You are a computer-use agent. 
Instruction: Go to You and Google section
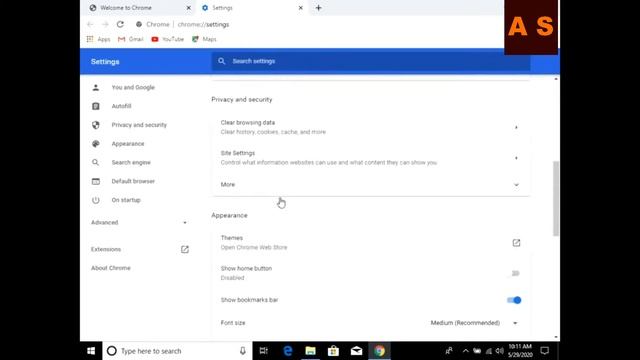tap(133, 87)
